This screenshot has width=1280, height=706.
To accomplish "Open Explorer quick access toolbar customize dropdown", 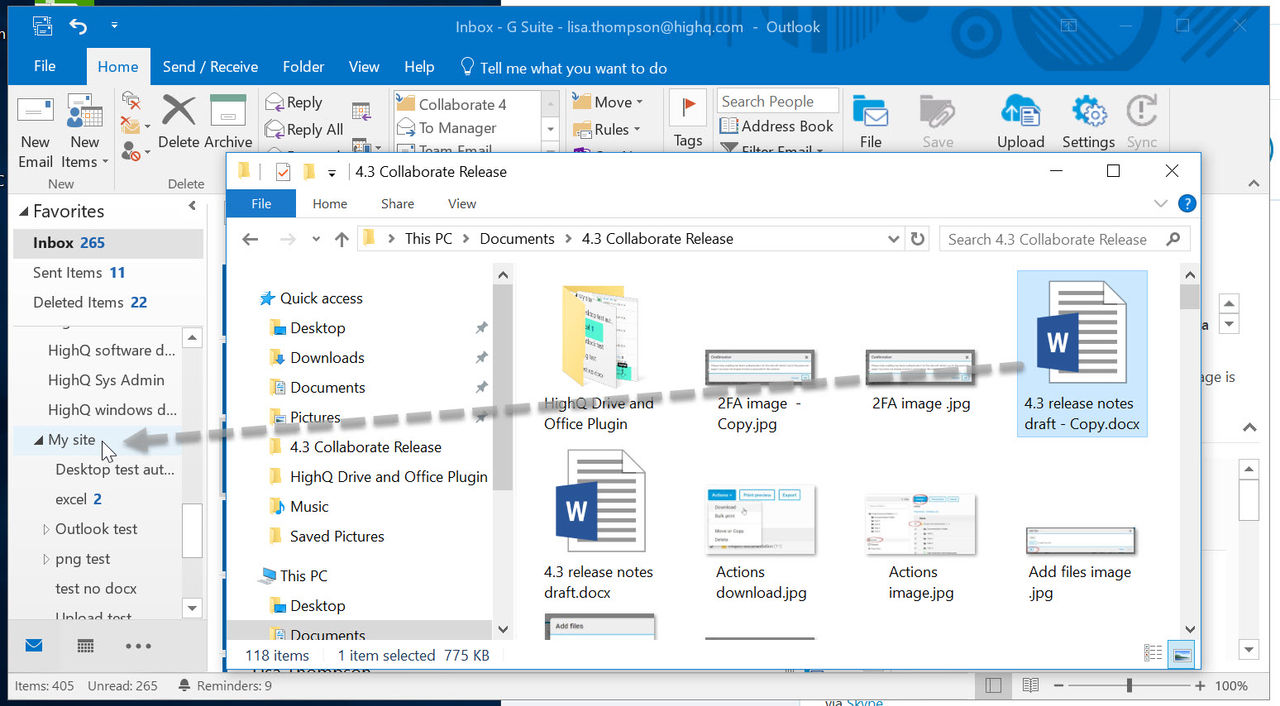I will coord(332,172).
